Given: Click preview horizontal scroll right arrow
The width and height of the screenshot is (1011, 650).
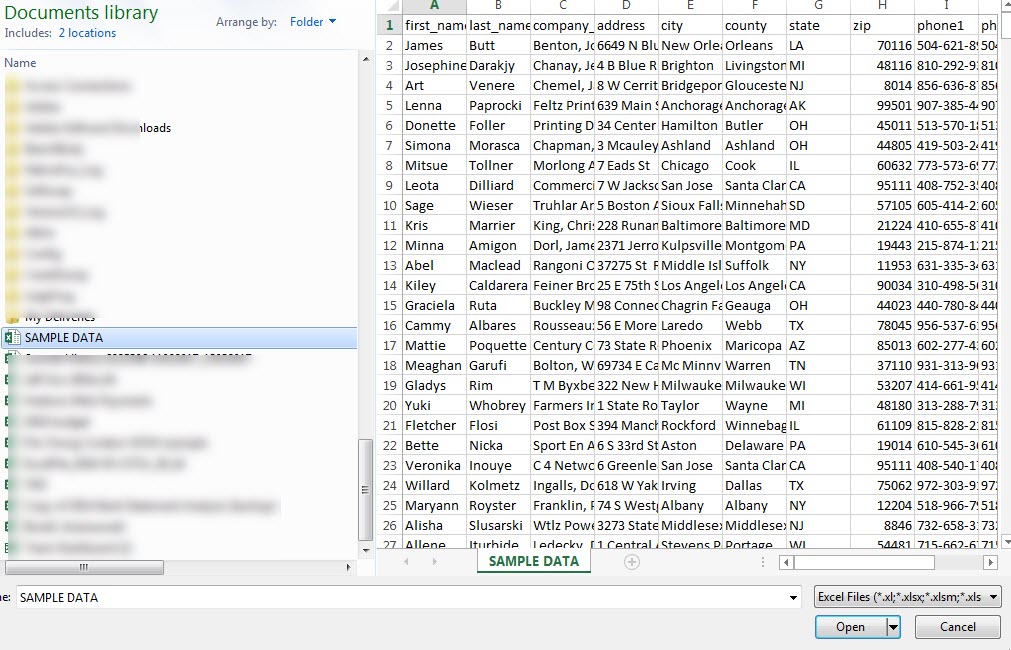Looking at the screenshot, I should pos(991,562).
